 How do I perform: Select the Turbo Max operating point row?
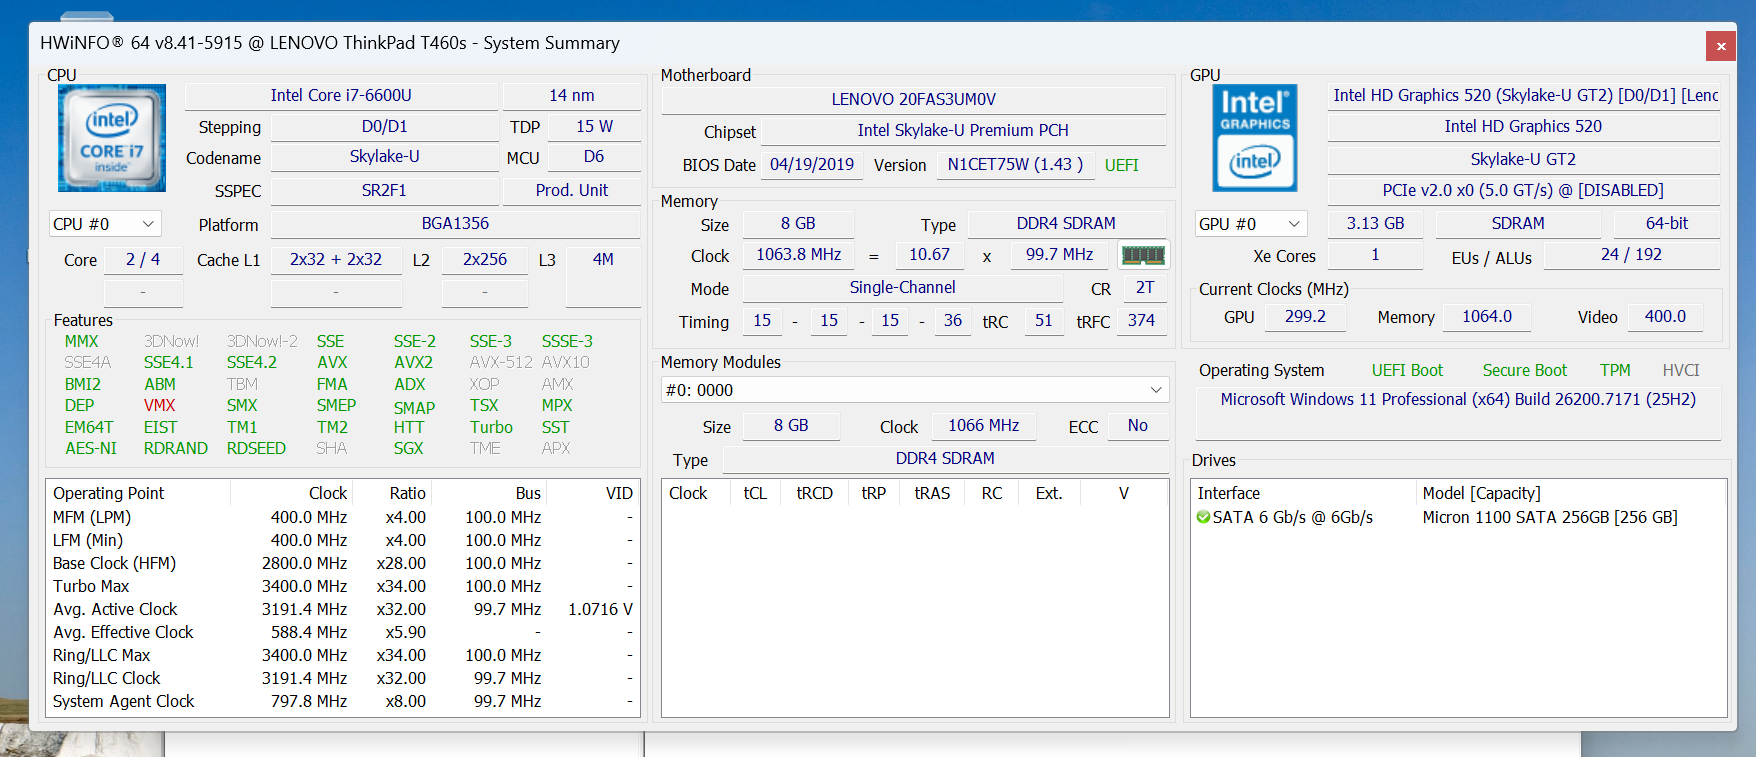click(x=343, y=586)
